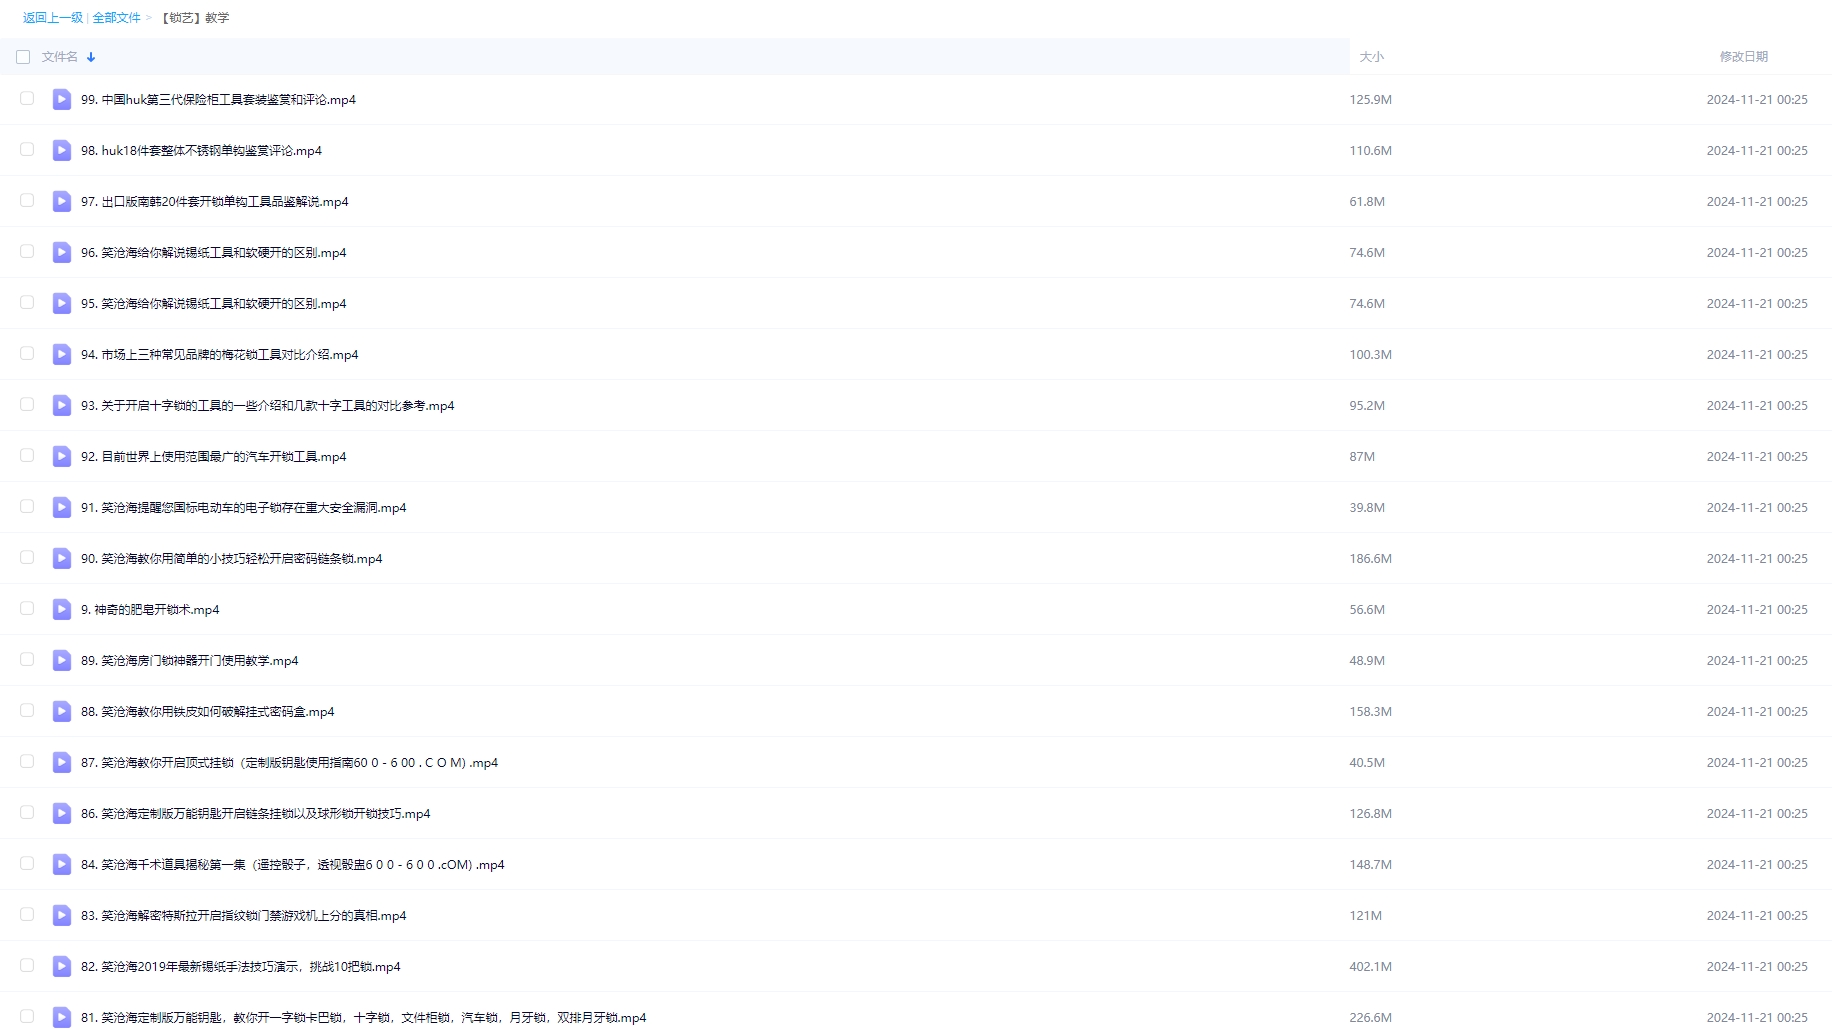The height and width of the screenshot is (1030, 1832).
Task: Open file 94. 市场上三种常见品牌 mp4
Action: click(219, 355)
